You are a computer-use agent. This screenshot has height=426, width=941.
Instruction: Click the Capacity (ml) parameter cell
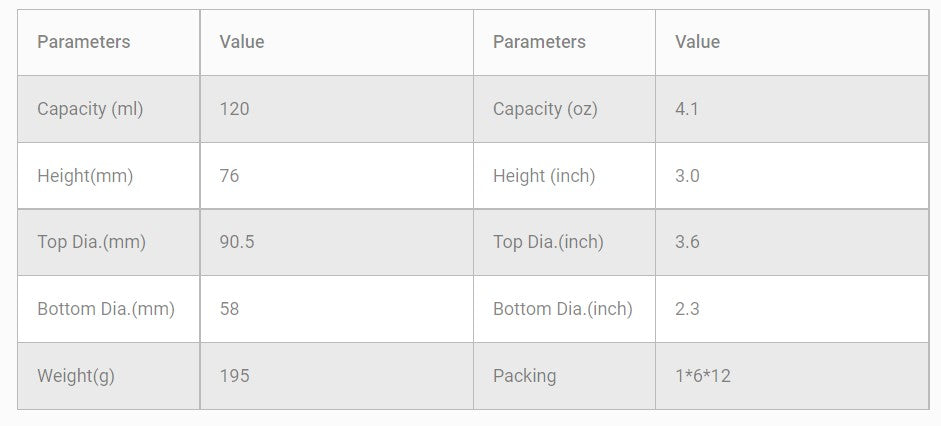point(90,109)
